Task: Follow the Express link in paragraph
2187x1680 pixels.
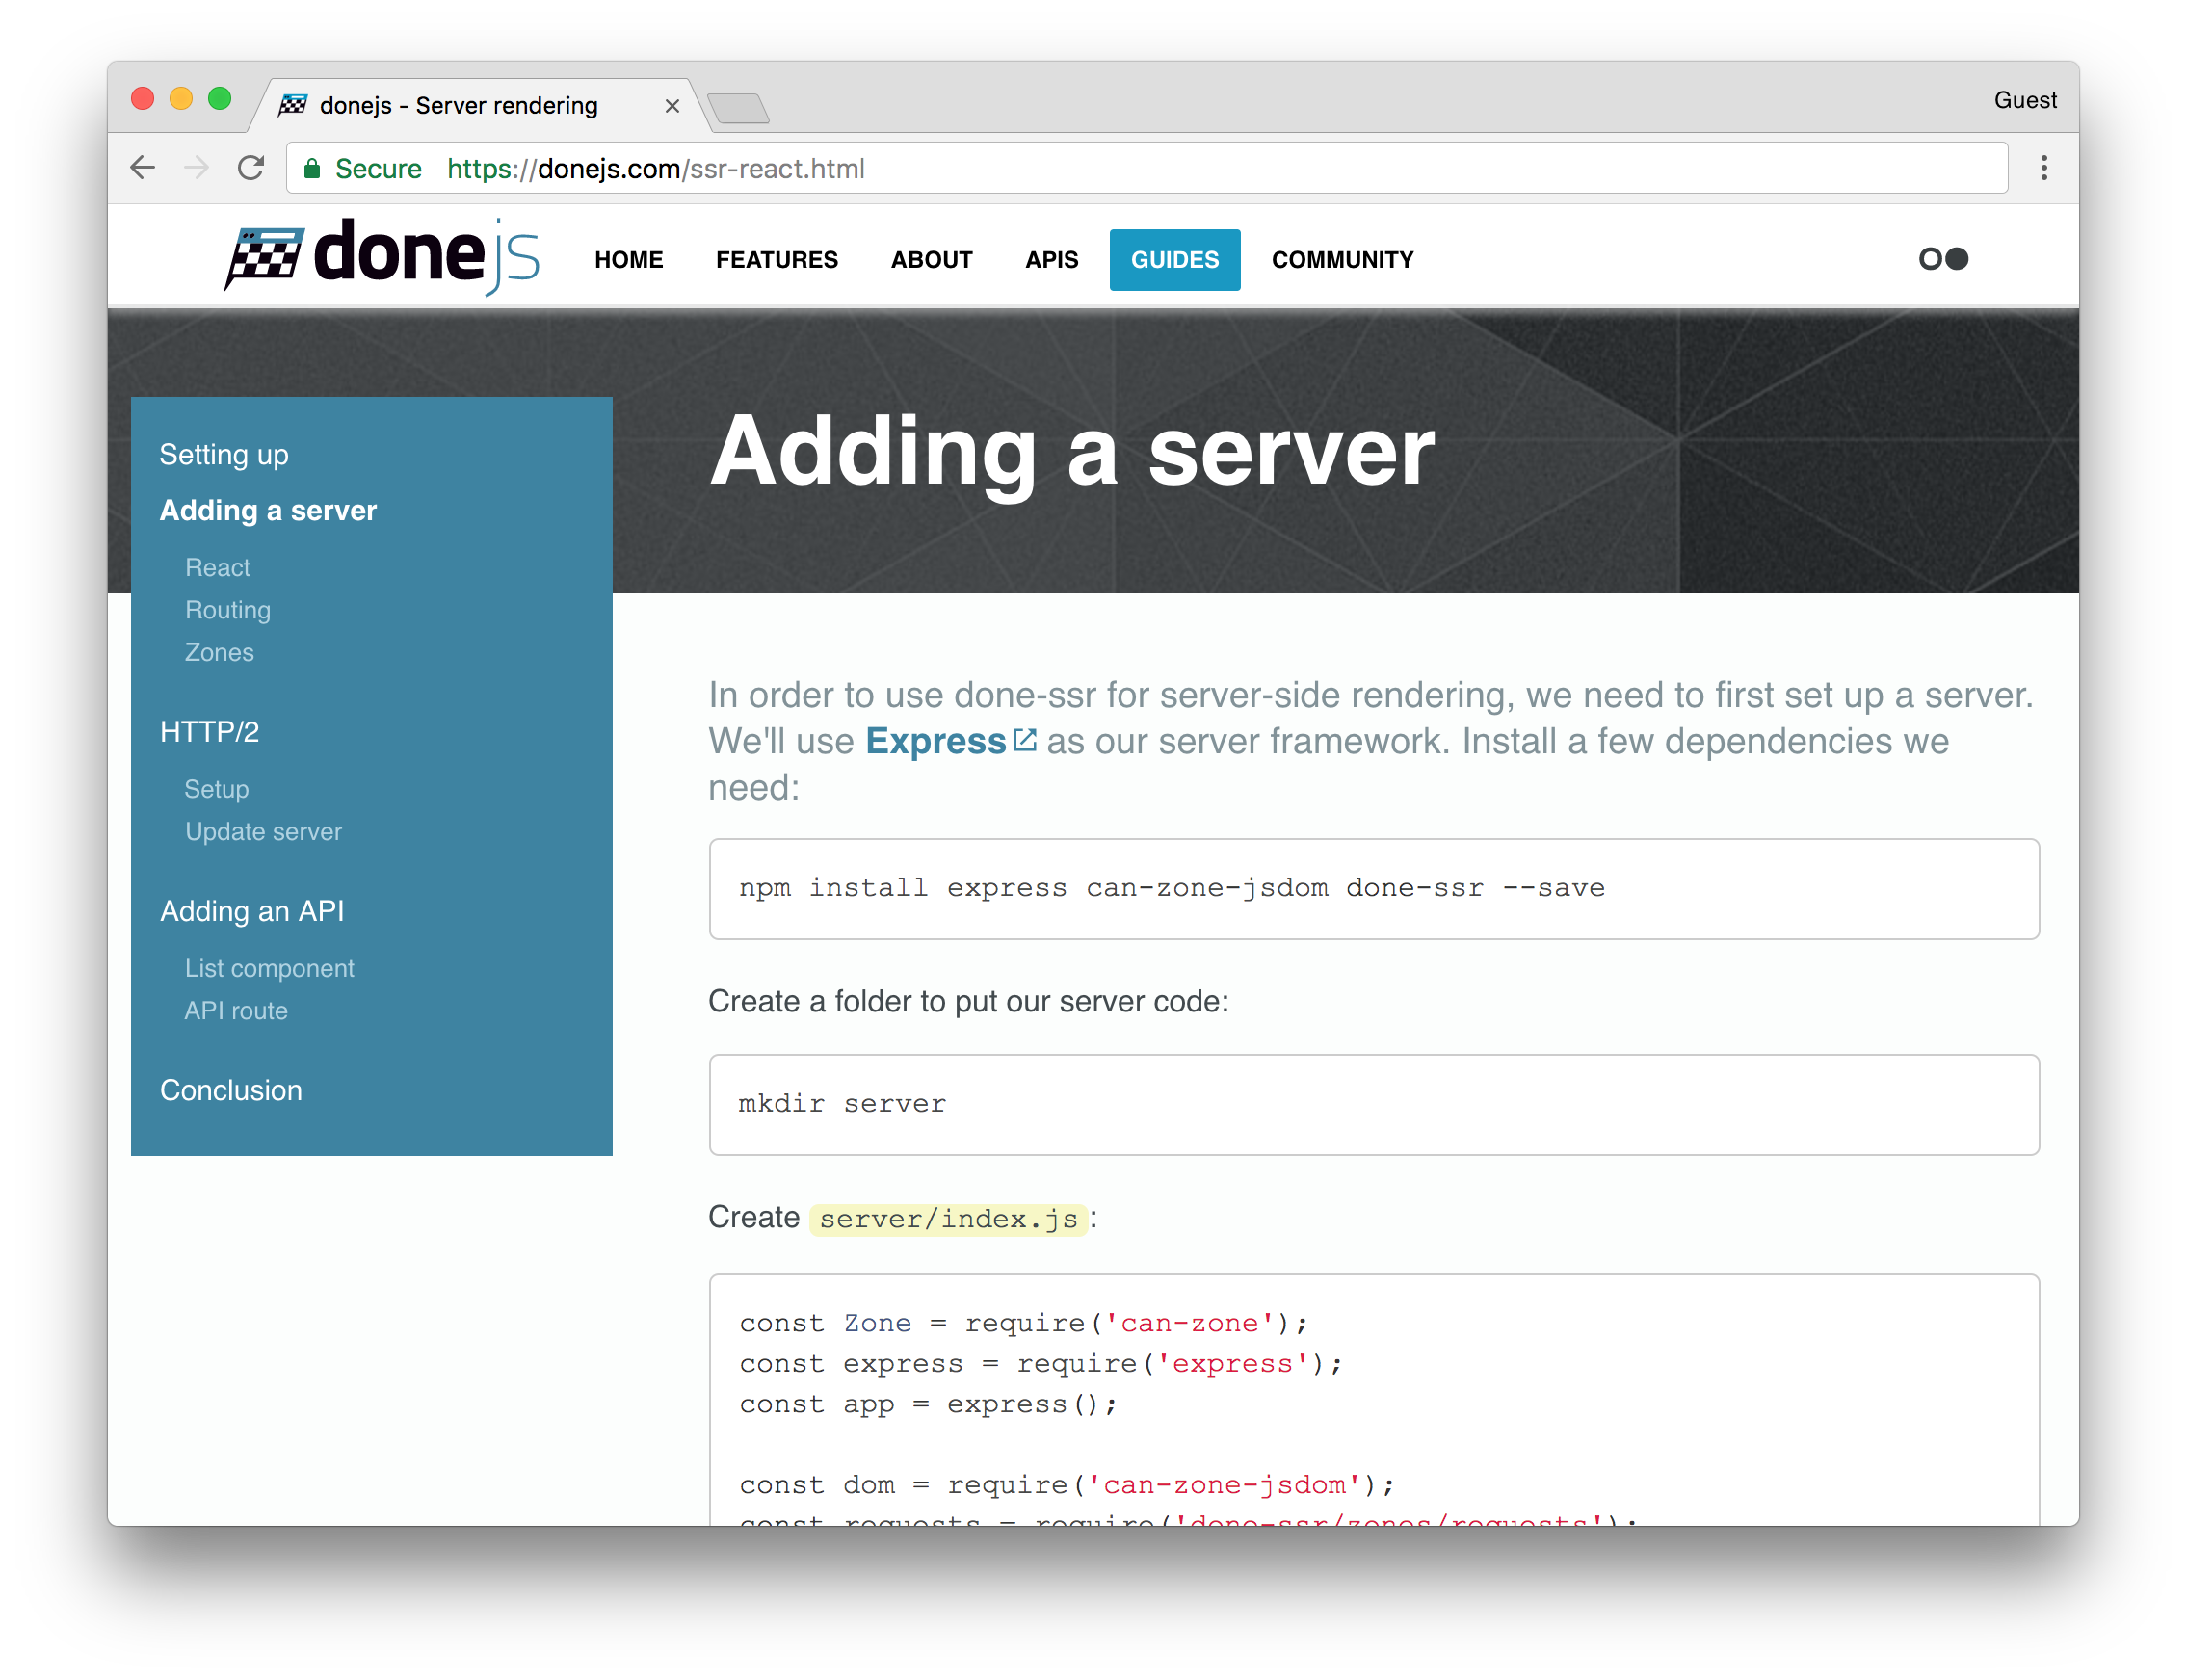Action: tap(935, 741)
